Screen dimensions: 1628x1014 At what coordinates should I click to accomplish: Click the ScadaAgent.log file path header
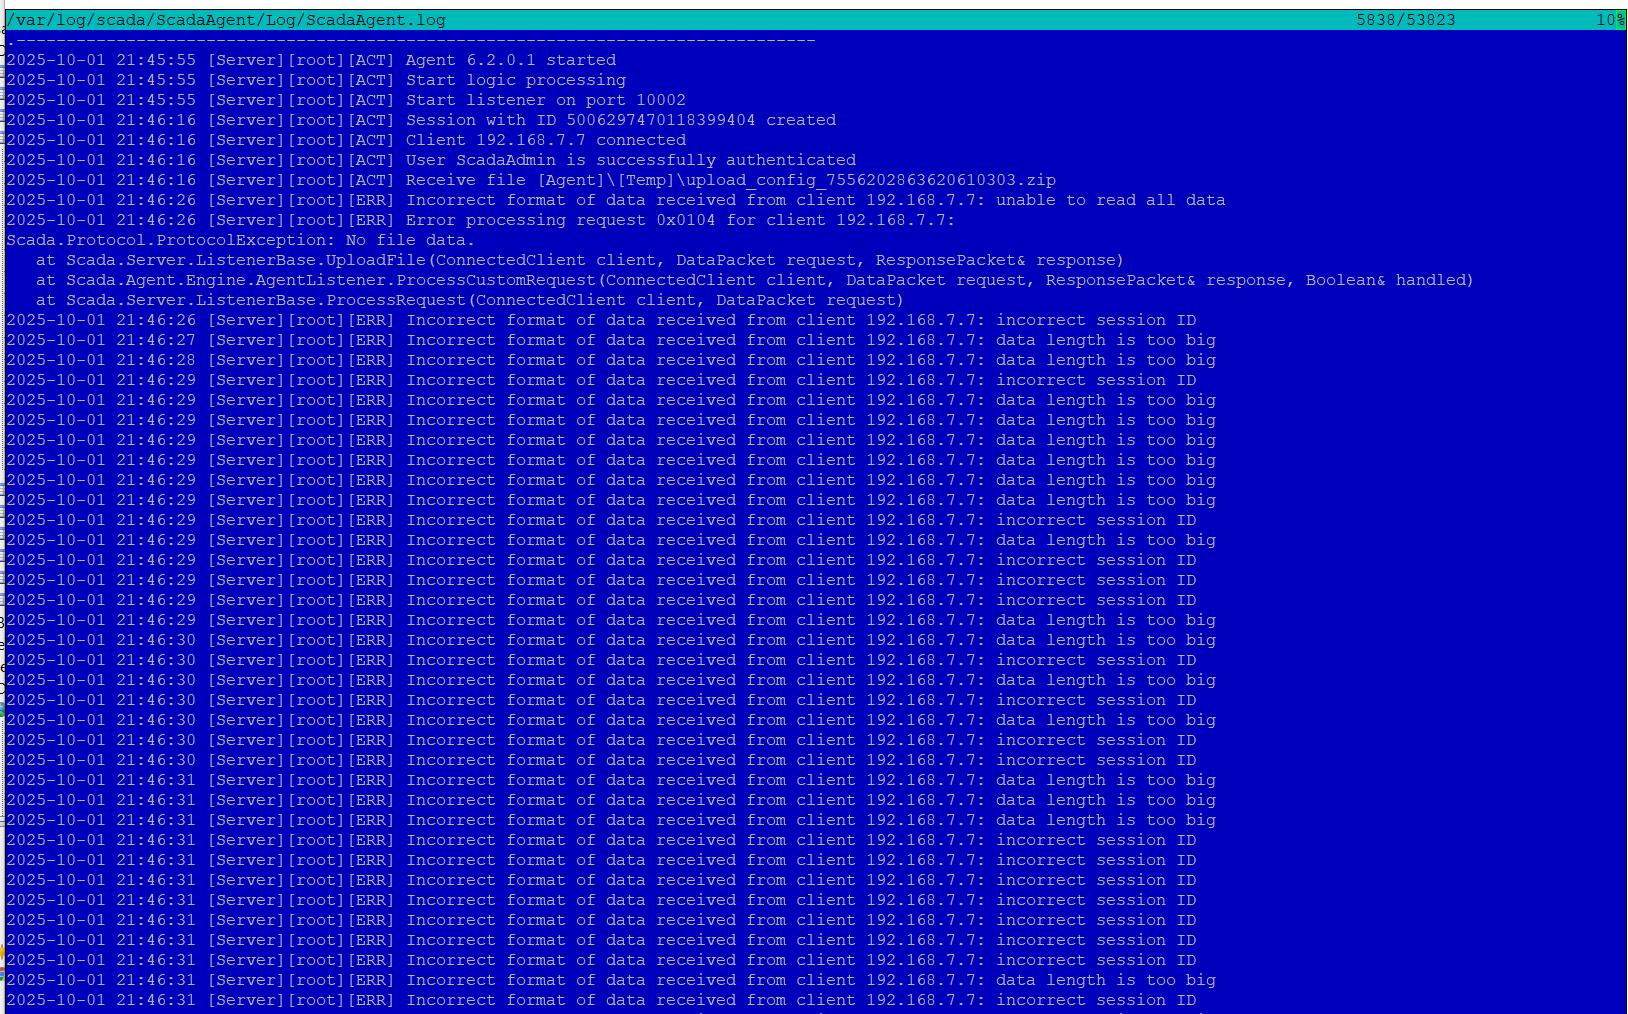coord(226,20)
